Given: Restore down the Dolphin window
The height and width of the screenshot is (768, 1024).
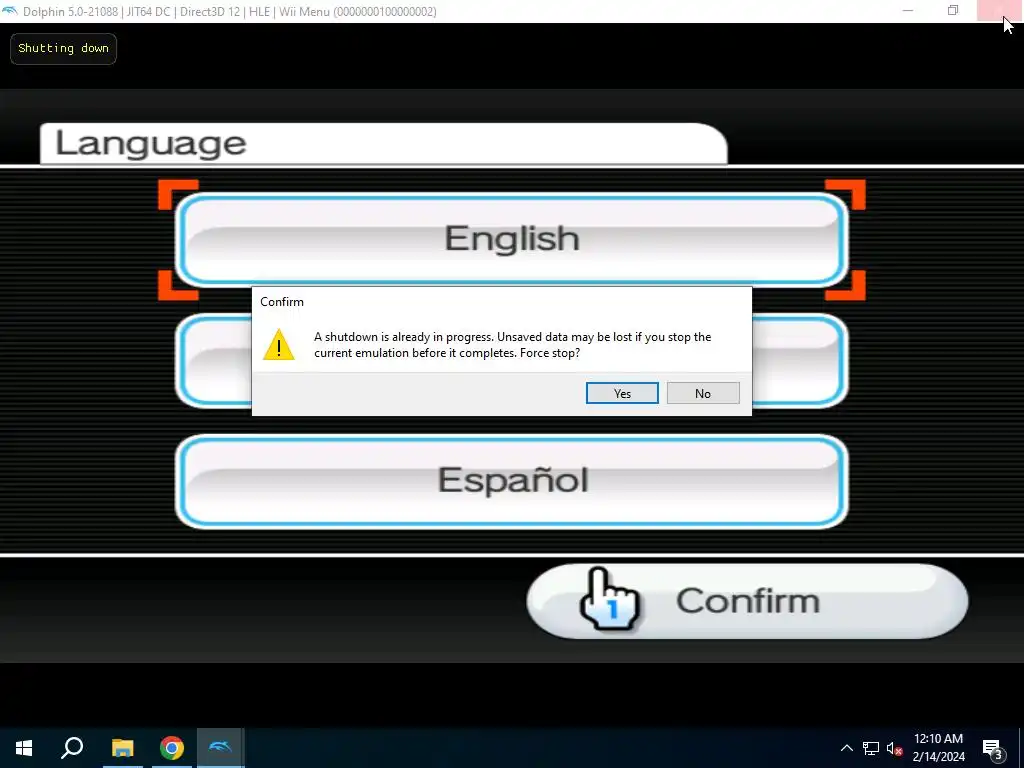Looking at the screenshot, I should [953, 10].
